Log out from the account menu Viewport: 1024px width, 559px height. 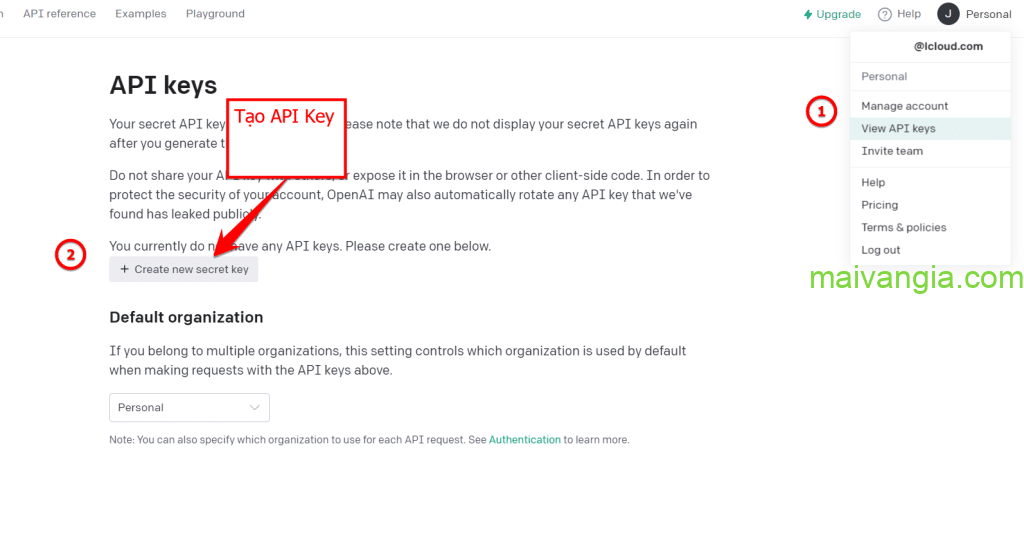880,250
